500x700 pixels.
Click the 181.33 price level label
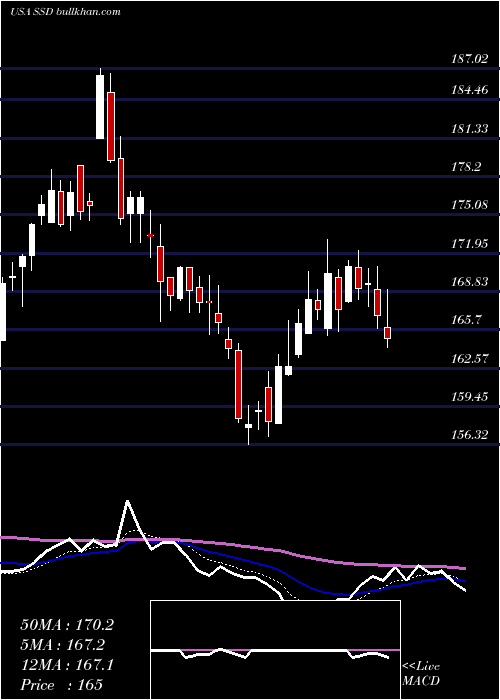(x=470, y=129)
